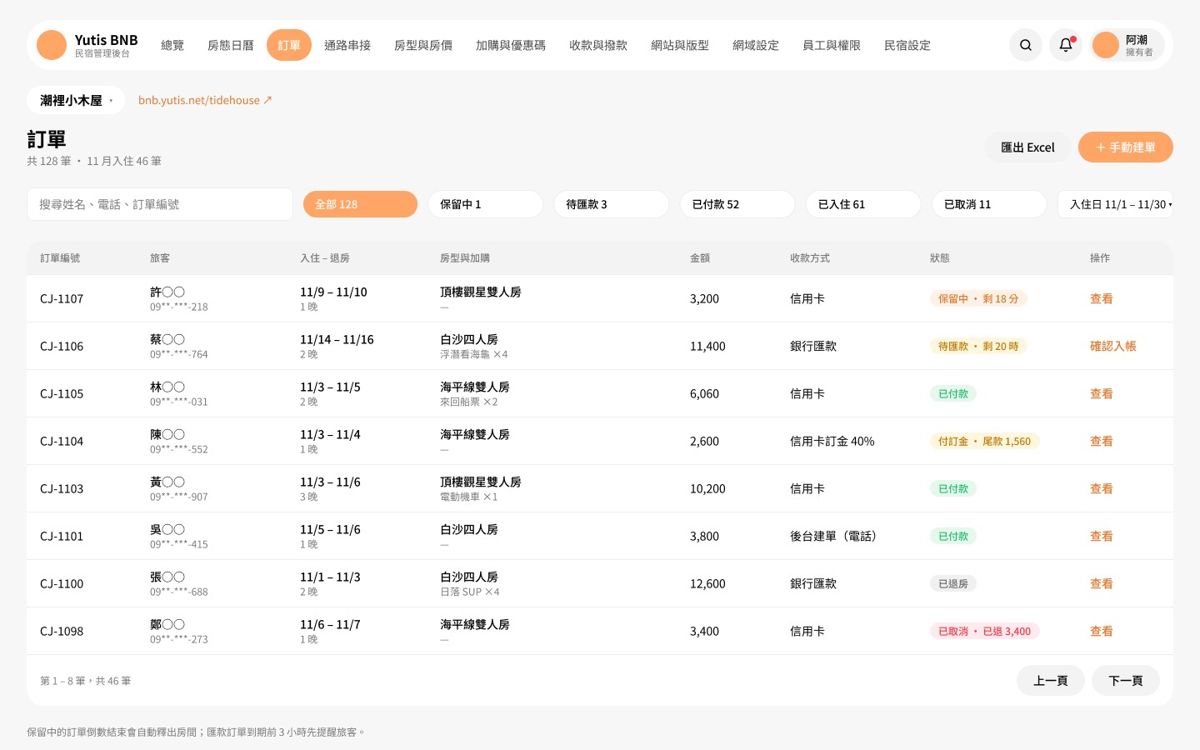Click 查看 for order CJ-1107
This screenshot has height=750, width=1200.
(1101, 299)
